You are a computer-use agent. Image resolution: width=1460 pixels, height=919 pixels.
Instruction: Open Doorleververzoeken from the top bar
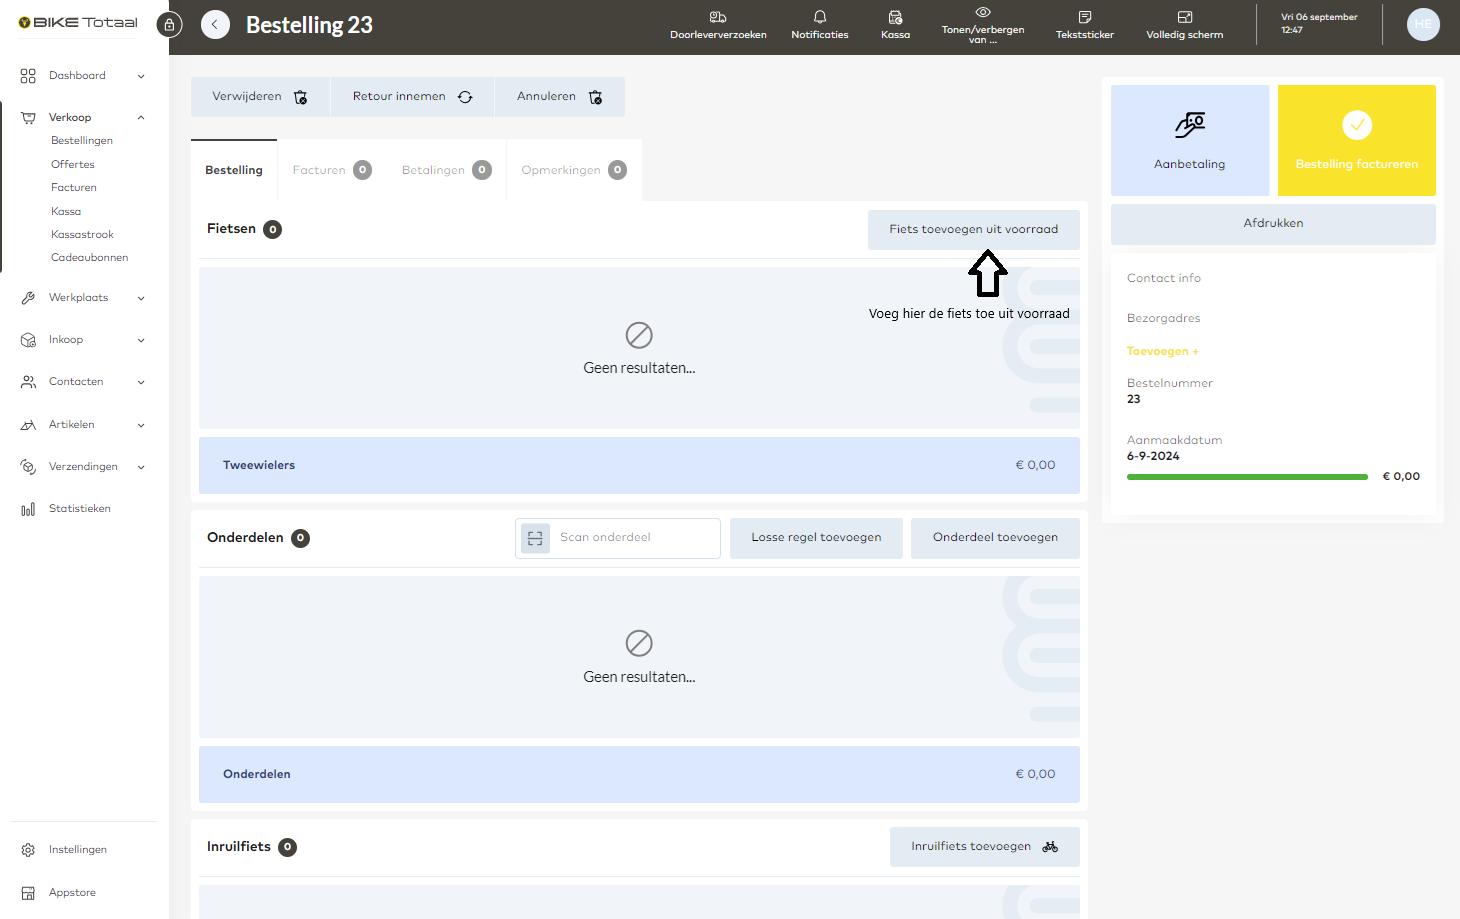tap(718, 25)
